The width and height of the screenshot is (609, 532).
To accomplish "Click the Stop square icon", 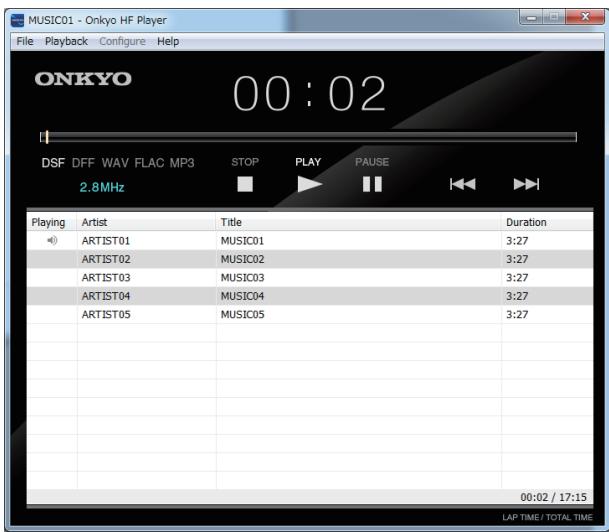I will pos(245,184).
